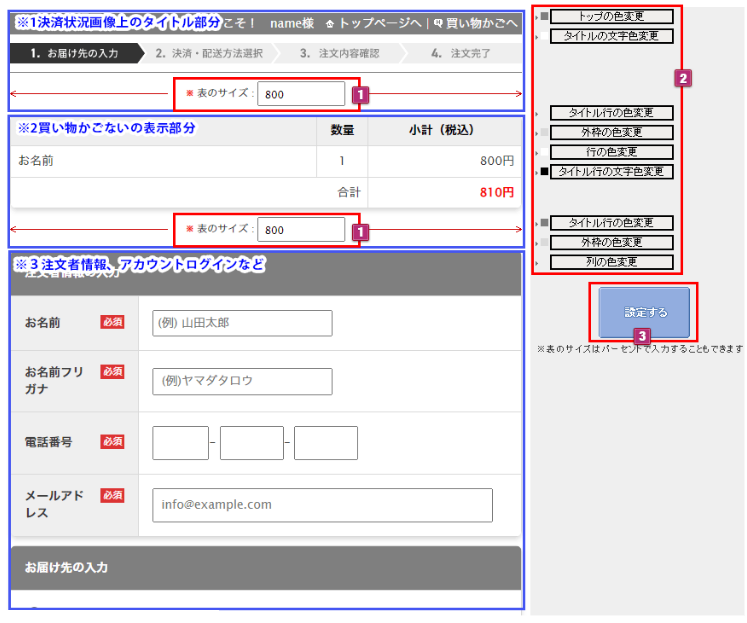Click the お名前 field showing 山田太郎

click(x=242, y=323)
